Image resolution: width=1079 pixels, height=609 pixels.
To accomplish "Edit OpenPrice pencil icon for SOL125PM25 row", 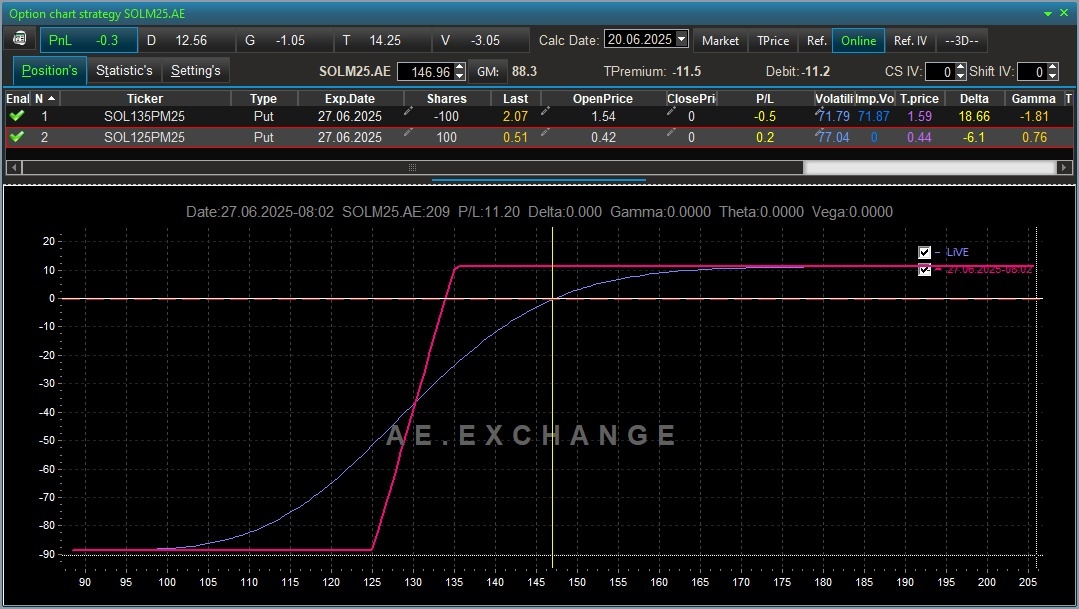I will [545, 131].
